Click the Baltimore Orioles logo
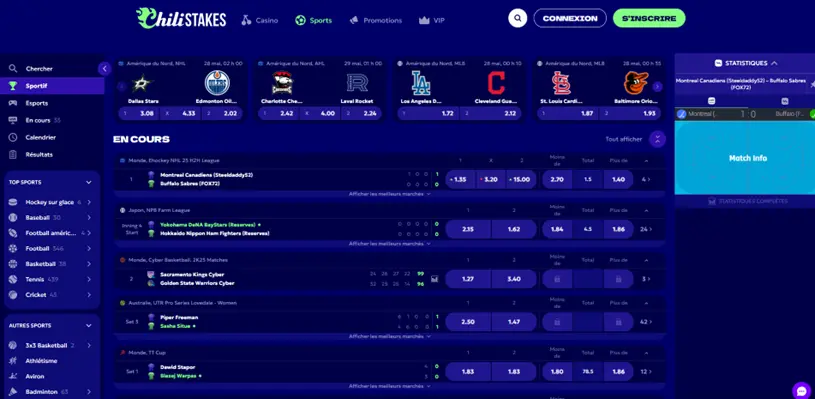The image size is (815, 399). 636,83
